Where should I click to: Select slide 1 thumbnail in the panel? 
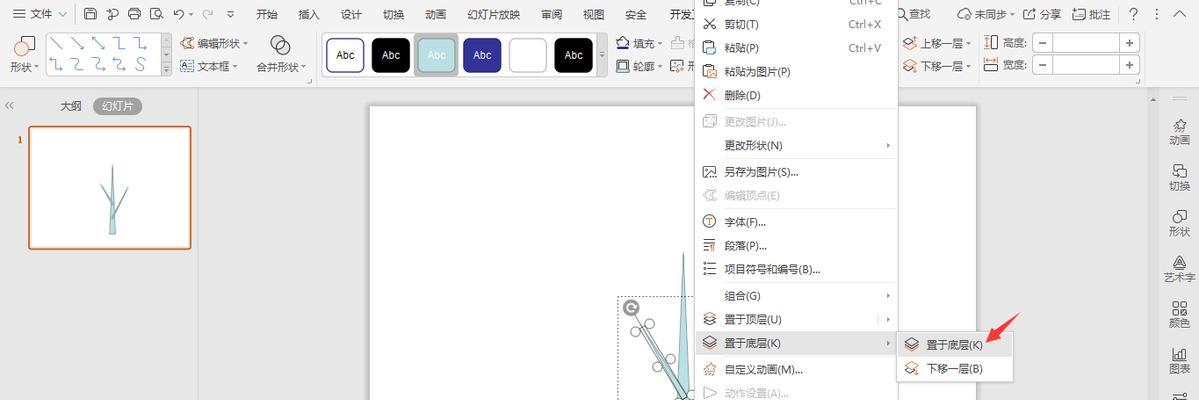[x=110, y=187]
